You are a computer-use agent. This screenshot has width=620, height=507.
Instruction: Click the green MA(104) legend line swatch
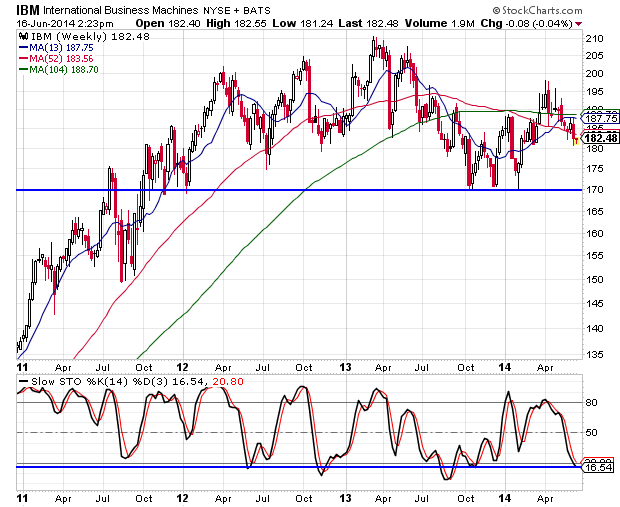click(x=23, y=70)
